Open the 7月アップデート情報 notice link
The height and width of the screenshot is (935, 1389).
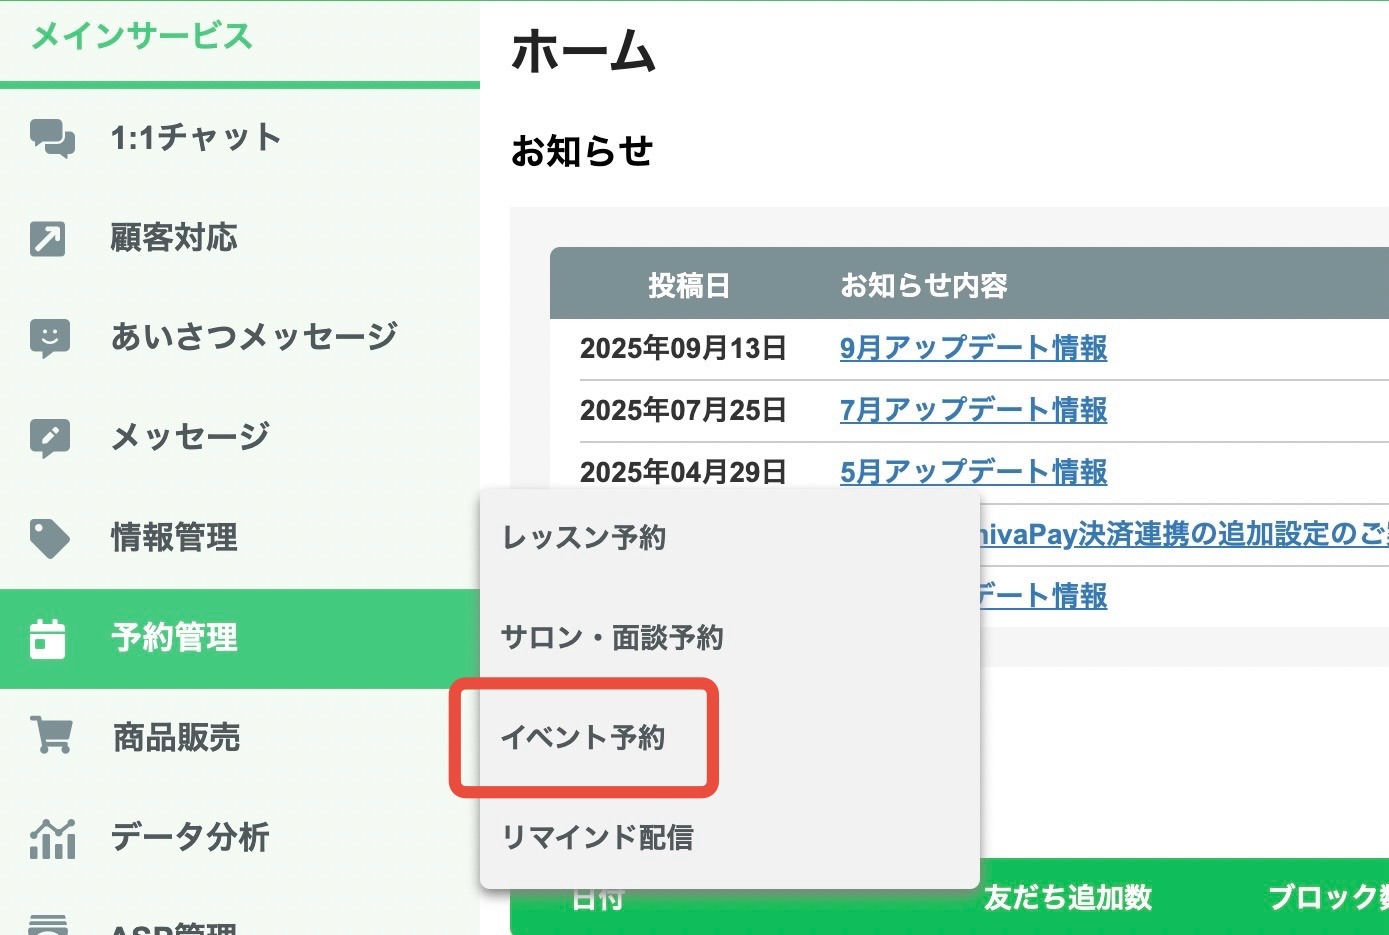[x=973, y=410]
